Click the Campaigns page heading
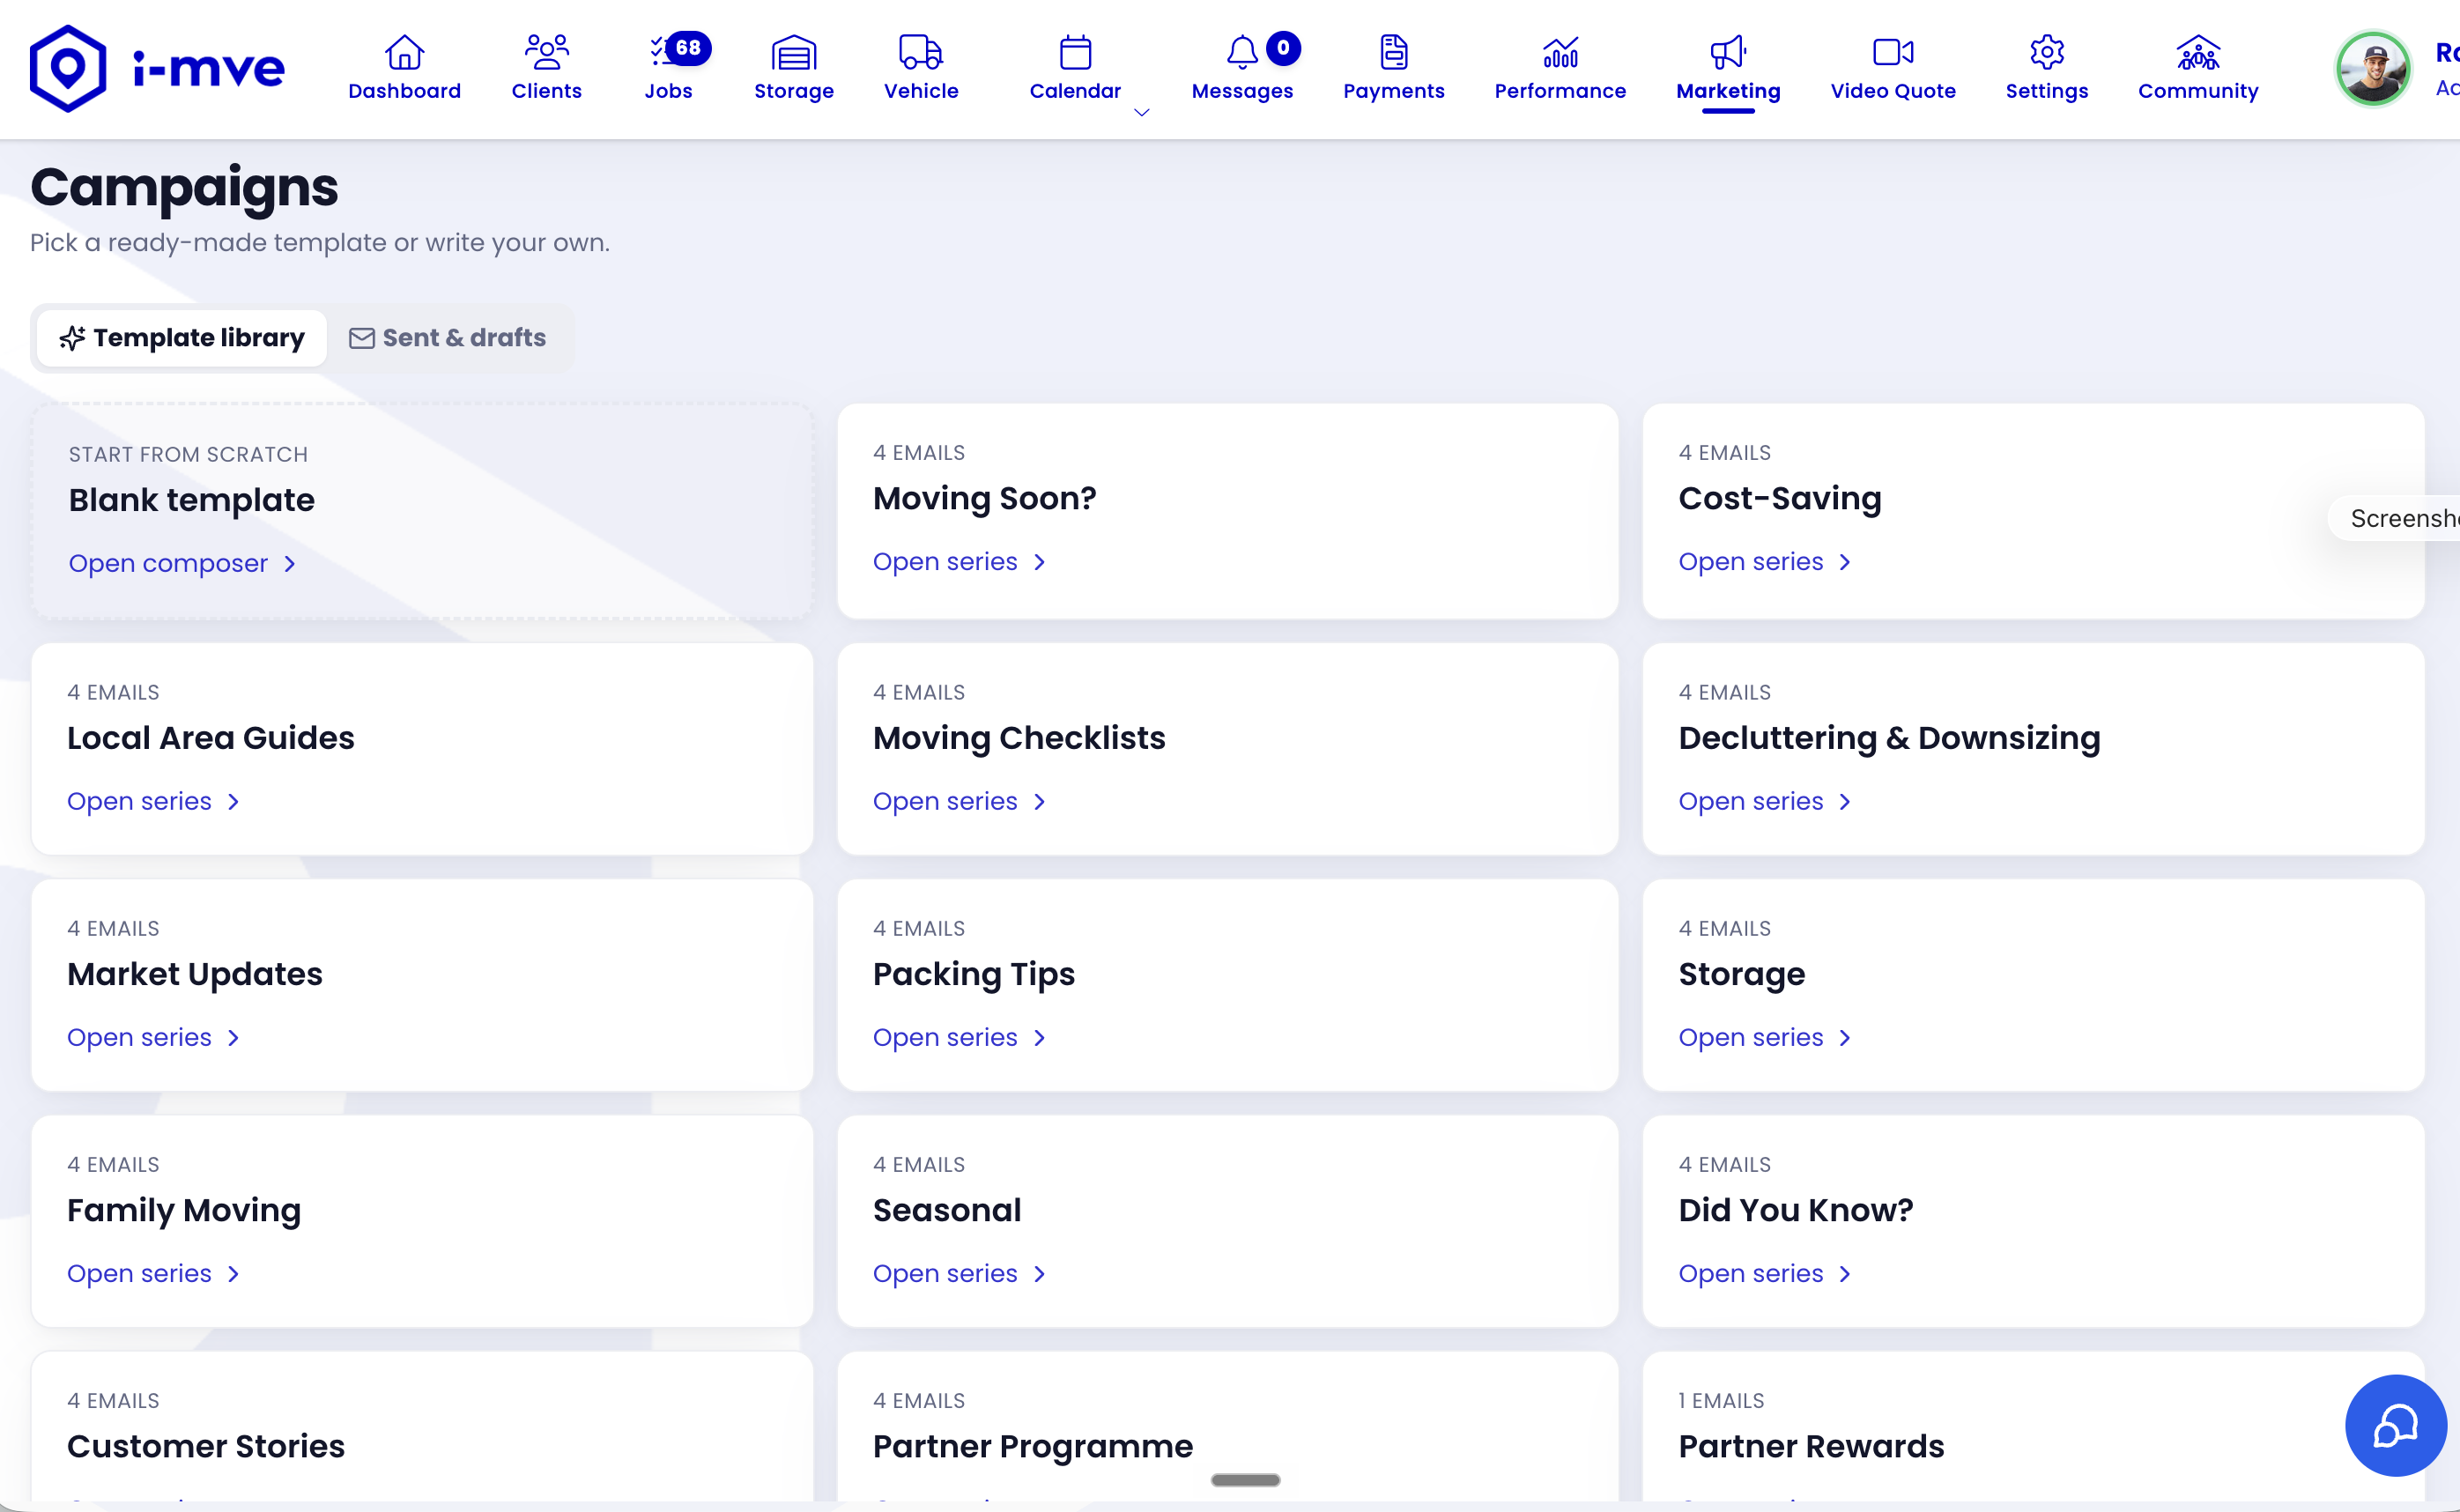This screenshot has height=1512, width=2460. 184,187
